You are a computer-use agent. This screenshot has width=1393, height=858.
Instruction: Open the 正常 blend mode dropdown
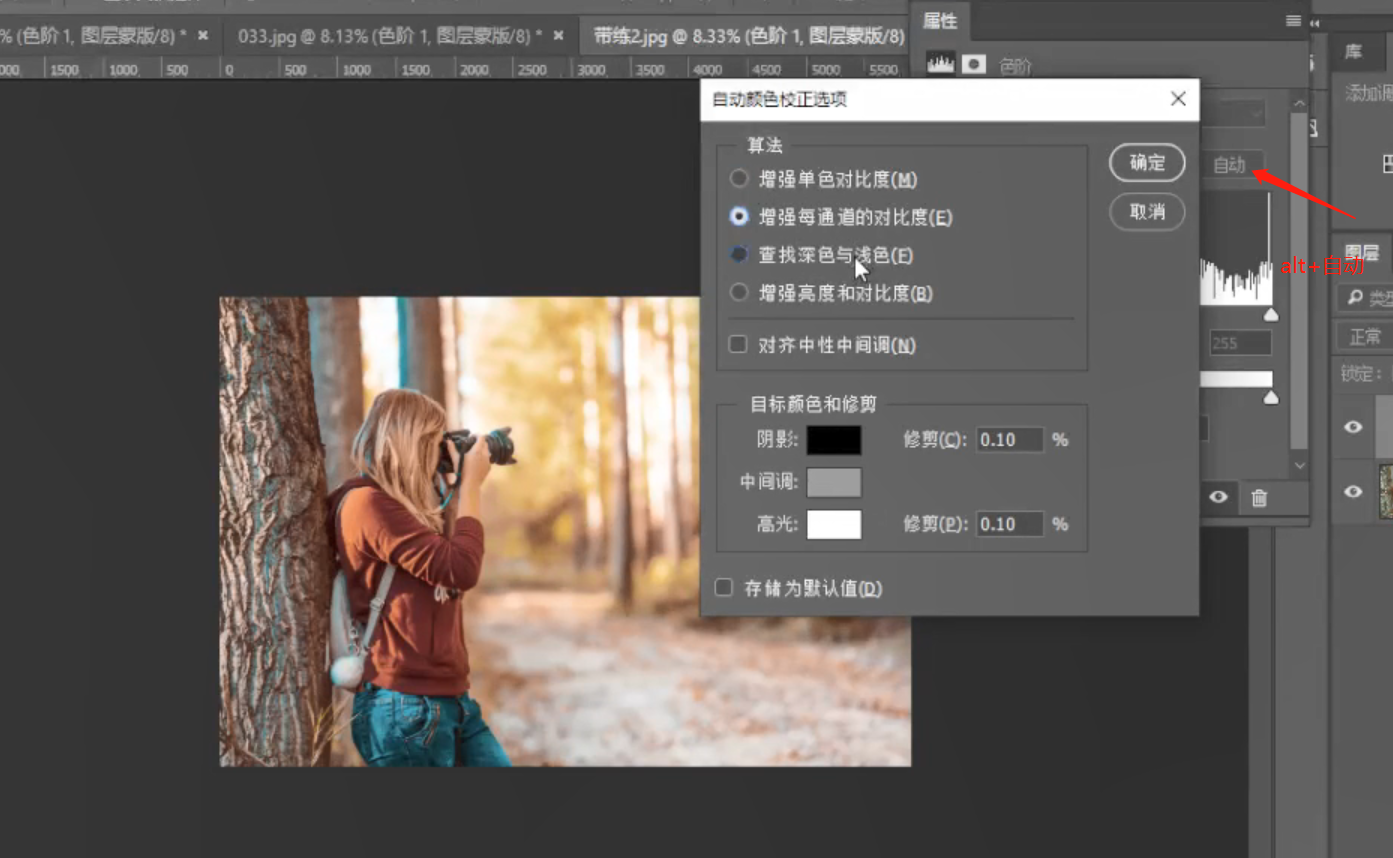click(1365, 337)
